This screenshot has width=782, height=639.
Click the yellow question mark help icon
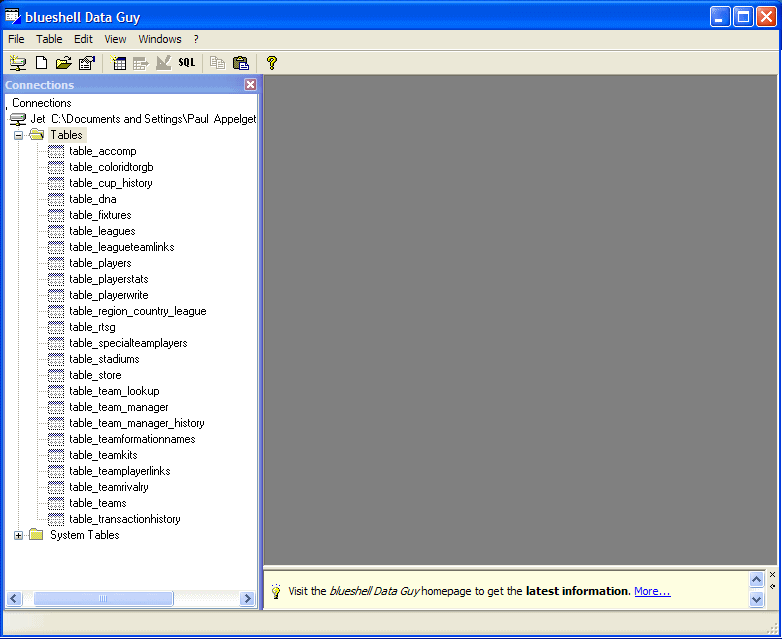[x=271, y=63]
